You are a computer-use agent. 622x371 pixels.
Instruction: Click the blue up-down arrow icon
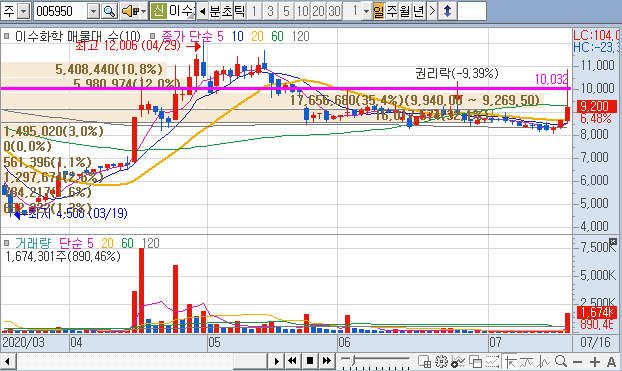click(x=447, y=11)
